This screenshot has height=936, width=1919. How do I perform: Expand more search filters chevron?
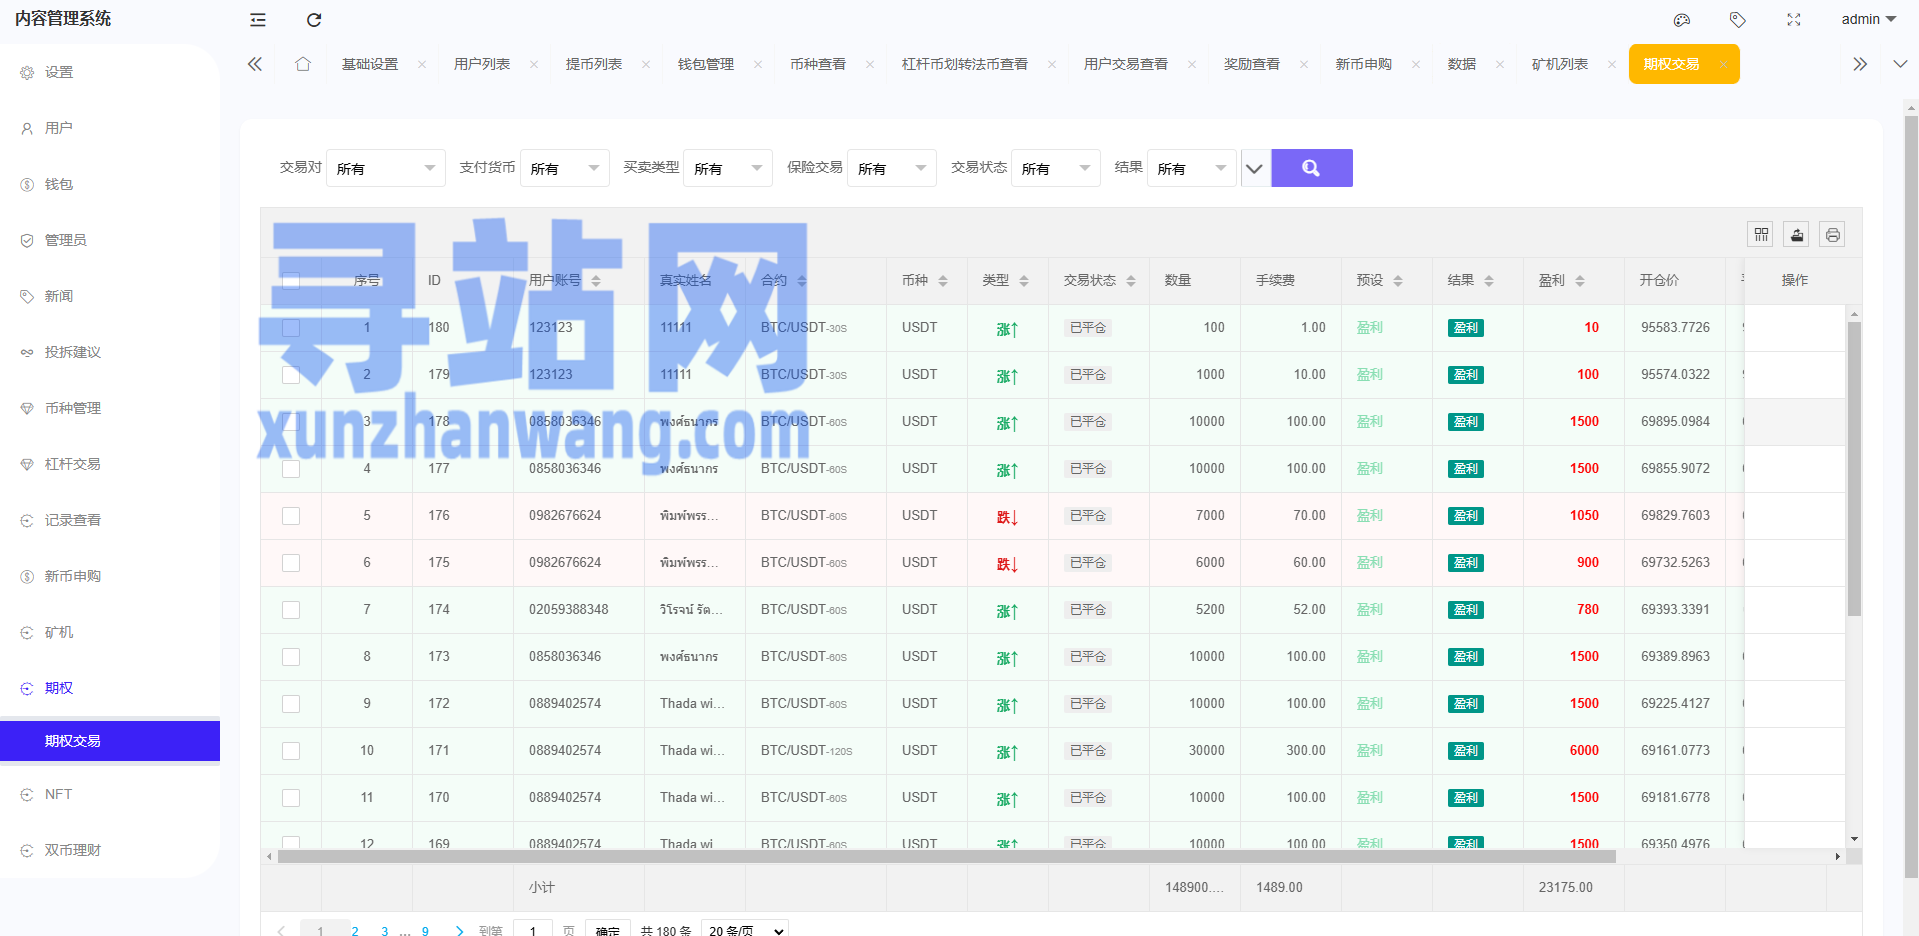tap(1254, 168)
